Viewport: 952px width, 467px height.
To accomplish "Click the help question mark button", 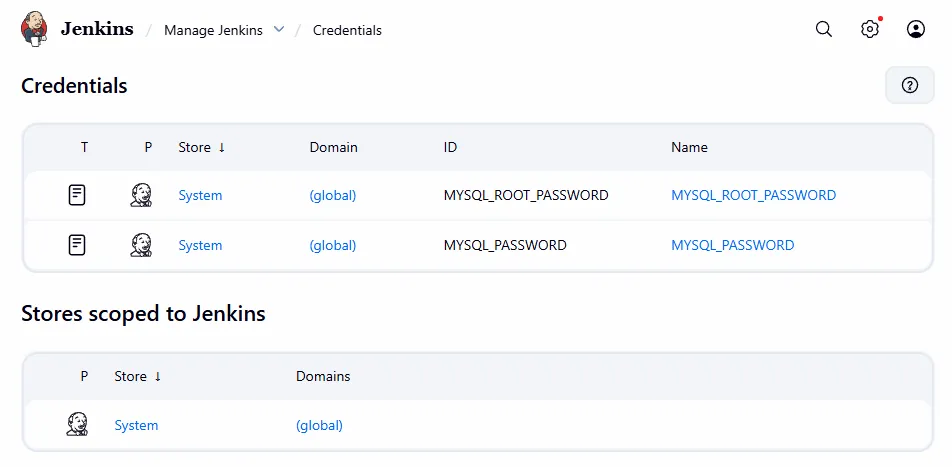I will pos(909,85).
